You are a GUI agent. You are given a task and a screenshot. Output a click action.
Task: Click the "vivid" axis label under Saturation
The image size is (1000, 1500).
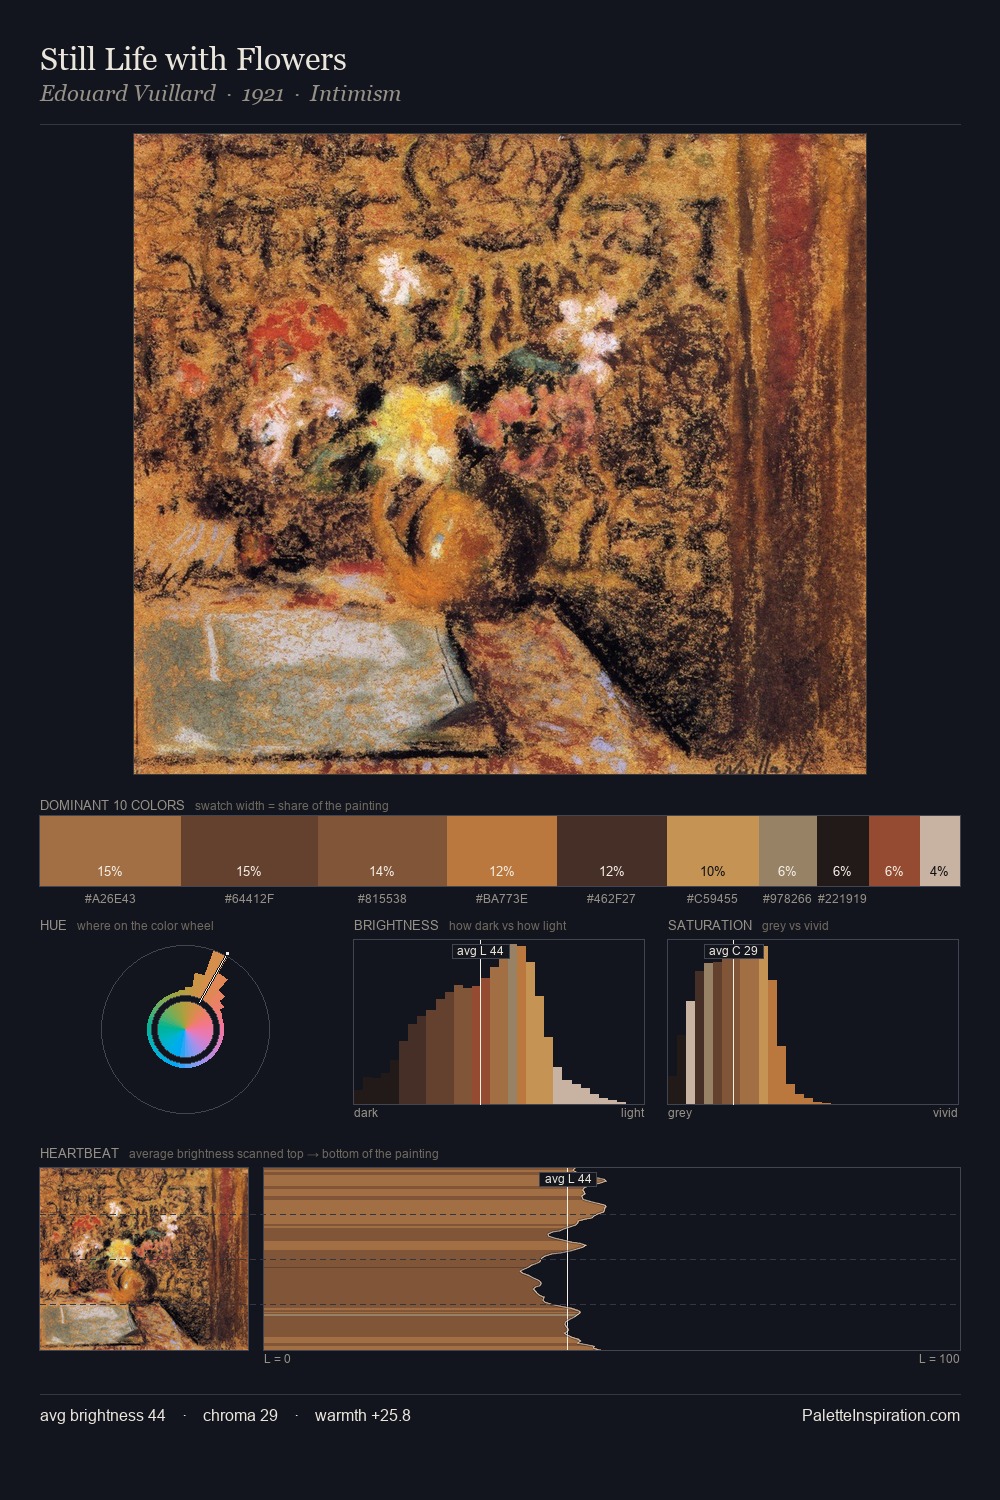[x=945, y=1113]
